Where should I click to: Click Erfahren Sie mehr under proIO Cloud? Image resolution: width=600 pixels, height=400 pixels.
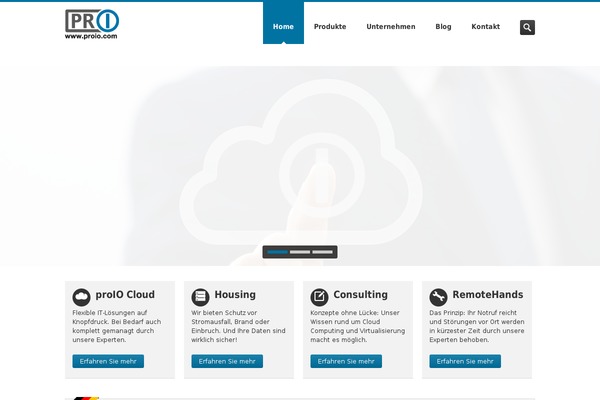(x=108, y=361)
